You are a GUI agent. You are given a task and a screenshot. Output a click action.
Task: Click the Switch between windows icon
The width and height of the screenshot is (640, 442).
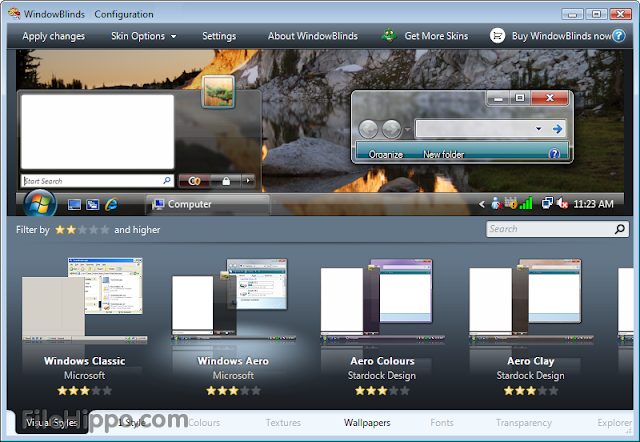click(93, 204)
